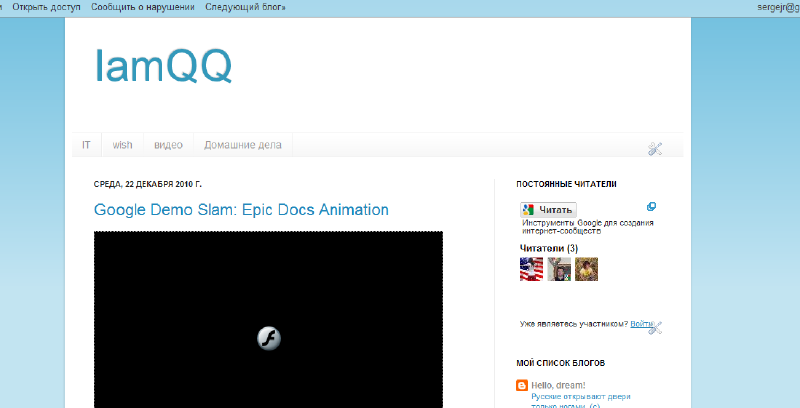Click the wrench icon beside the Войти link
This screenshot has width=800, height=408.
point(656,326)
